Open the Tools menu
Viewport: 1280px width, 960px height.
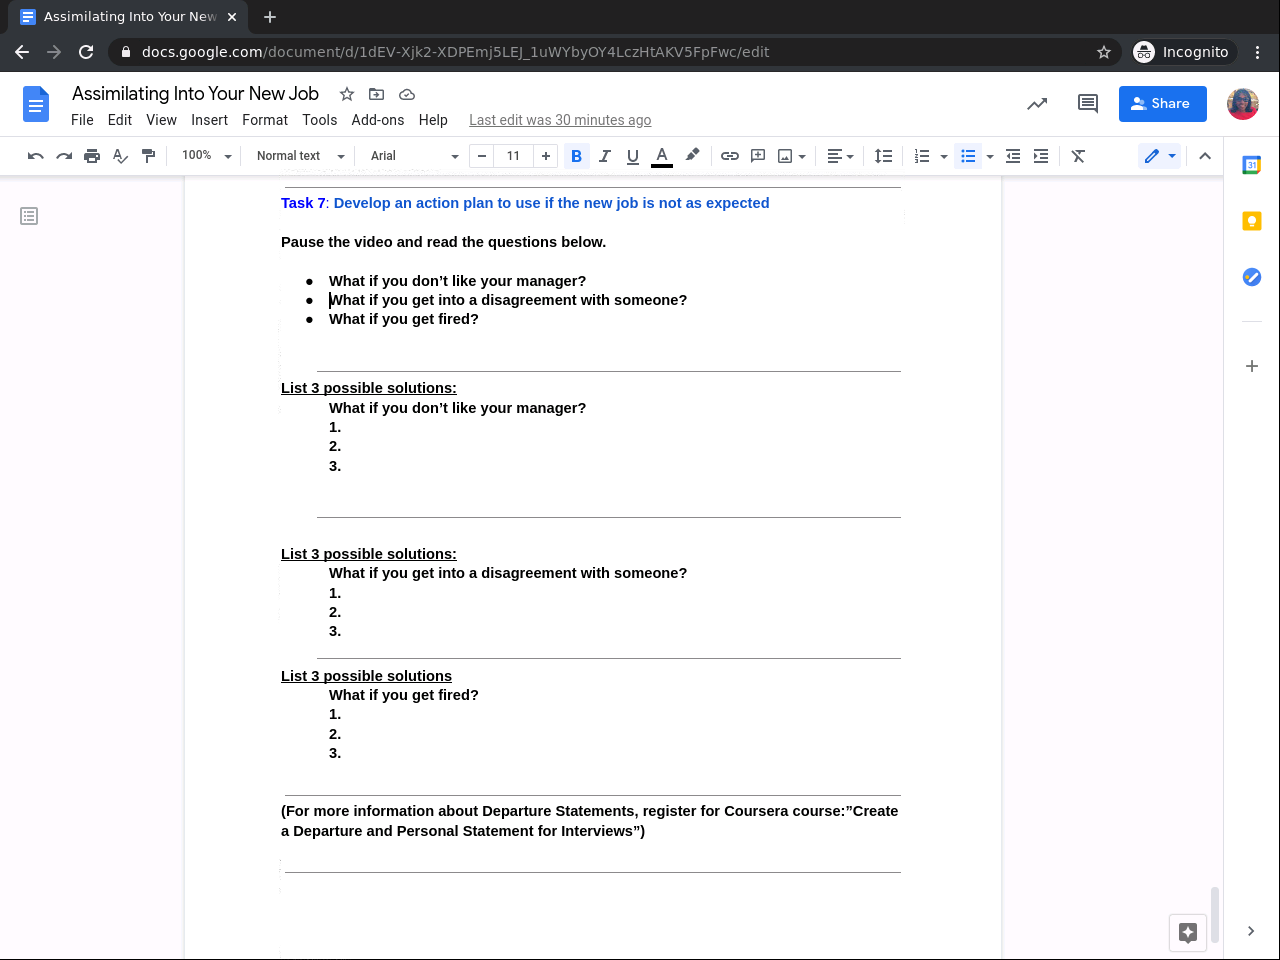320,120
